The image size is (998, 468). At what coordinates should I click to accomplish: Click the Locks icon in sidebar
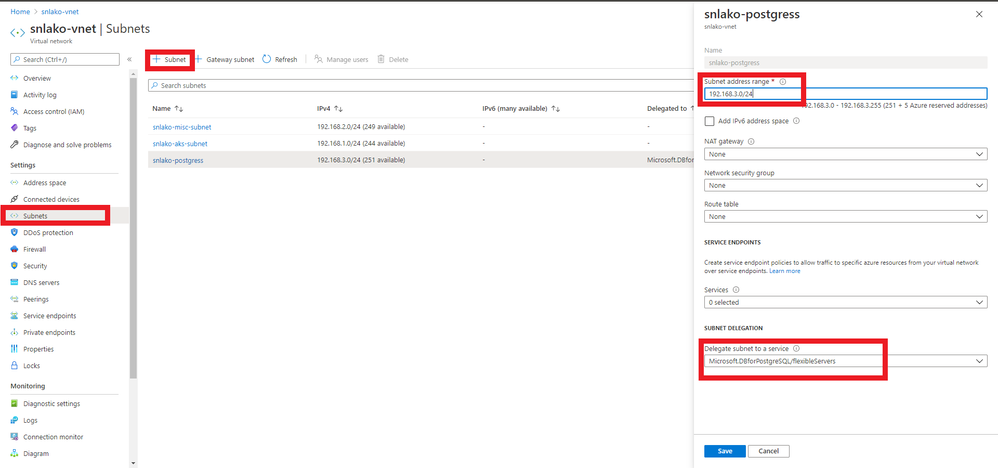click(x=14, y=366)
